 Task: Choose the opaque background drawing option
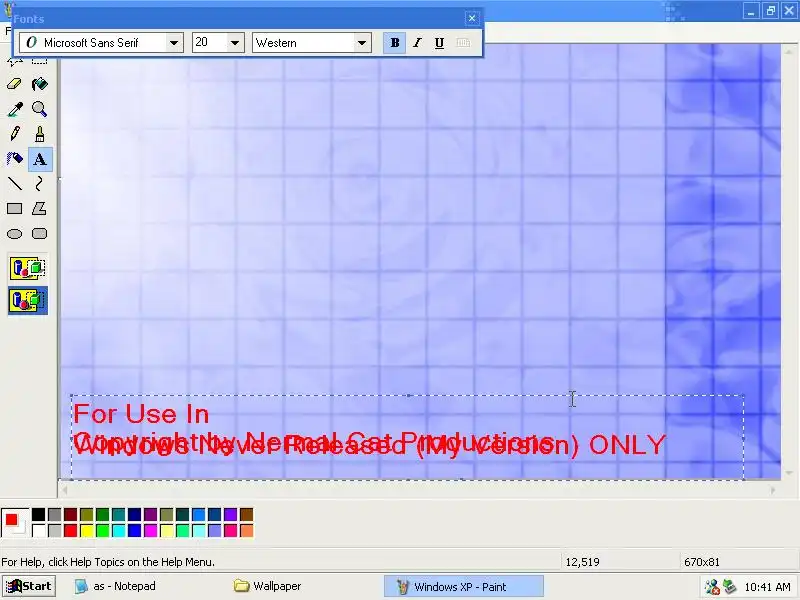coord(28,268)
